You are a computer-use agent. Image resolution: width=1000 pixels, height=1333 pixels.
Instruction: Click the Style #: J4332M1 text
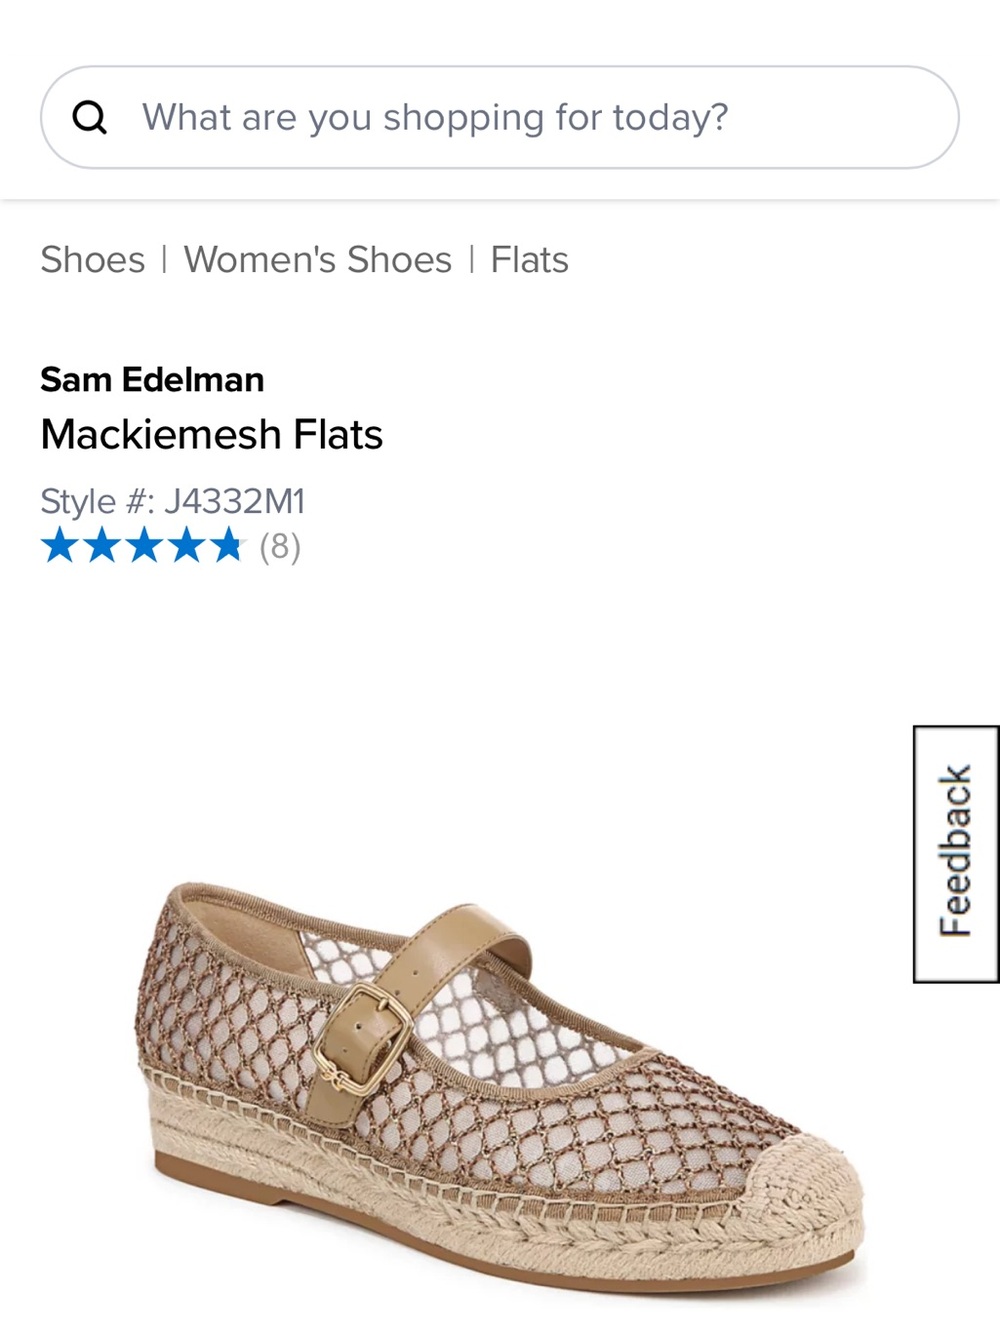pos(175,501)
